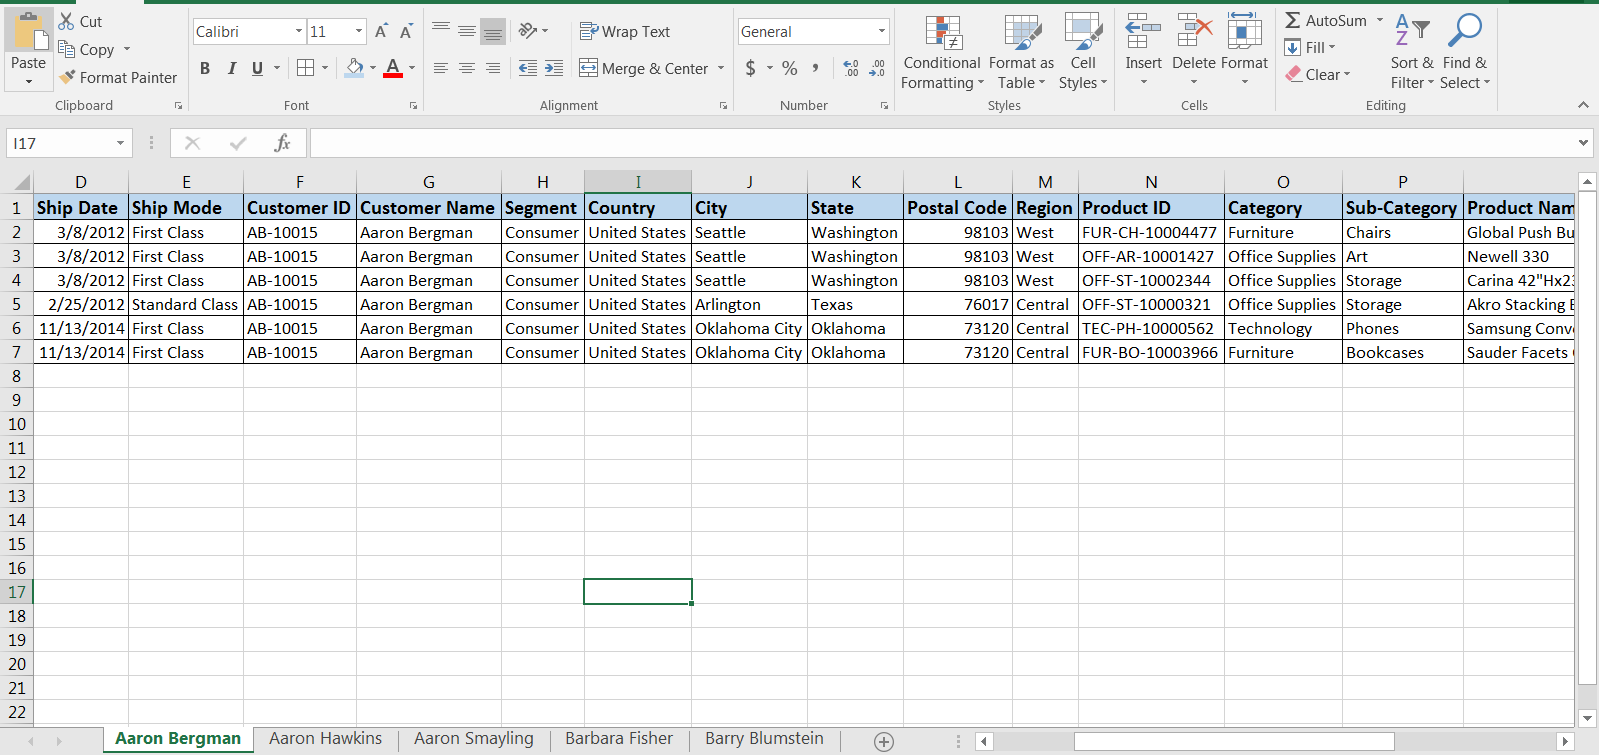Confirm entry with the formula bar checkmark
The width and height of the screenshot is (1599, 755).
point(238,143)
